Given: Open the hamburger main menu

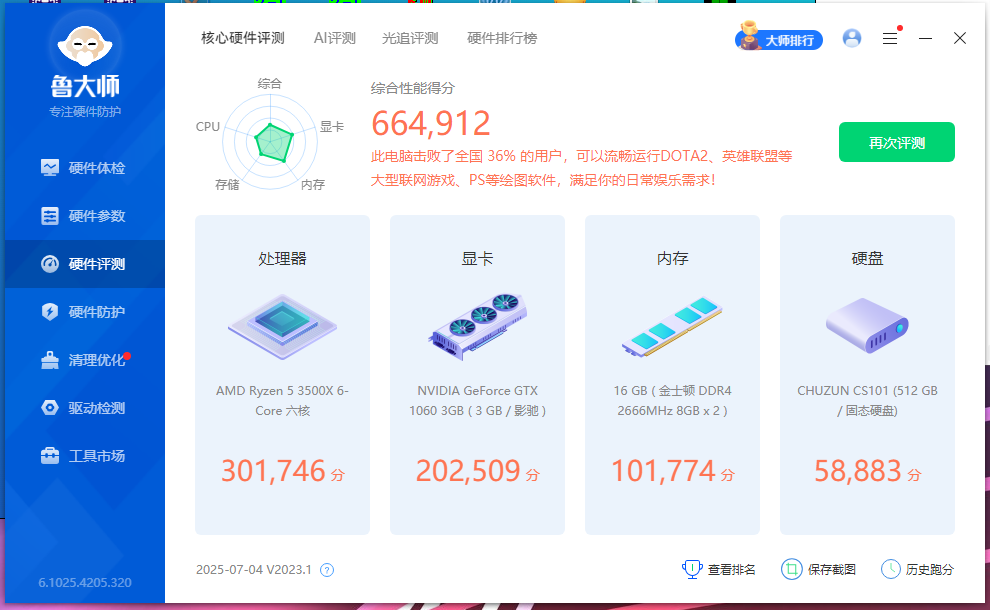Looking at the screenshot, I should click(890, 39).
